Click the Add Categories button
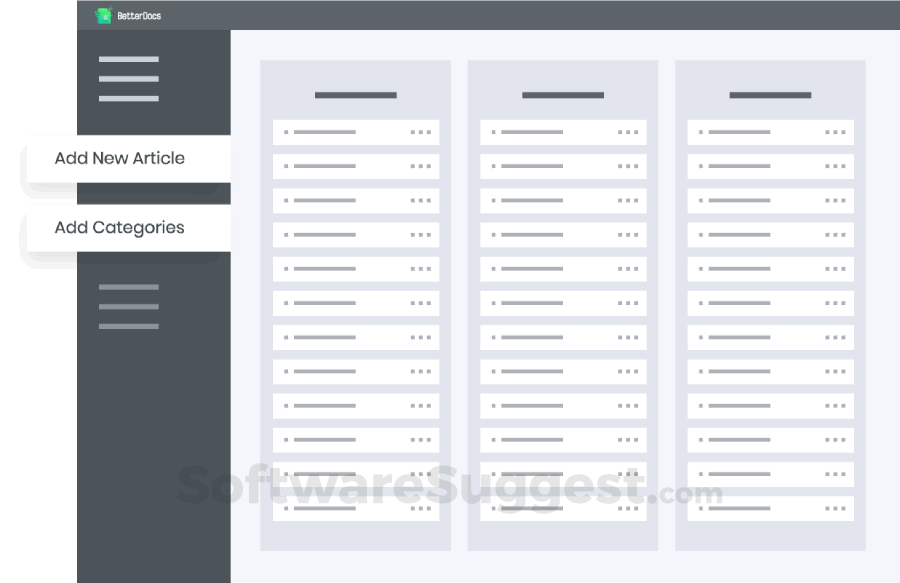The image size is (900, 583). pyautogui.click(x=119, y=227)
